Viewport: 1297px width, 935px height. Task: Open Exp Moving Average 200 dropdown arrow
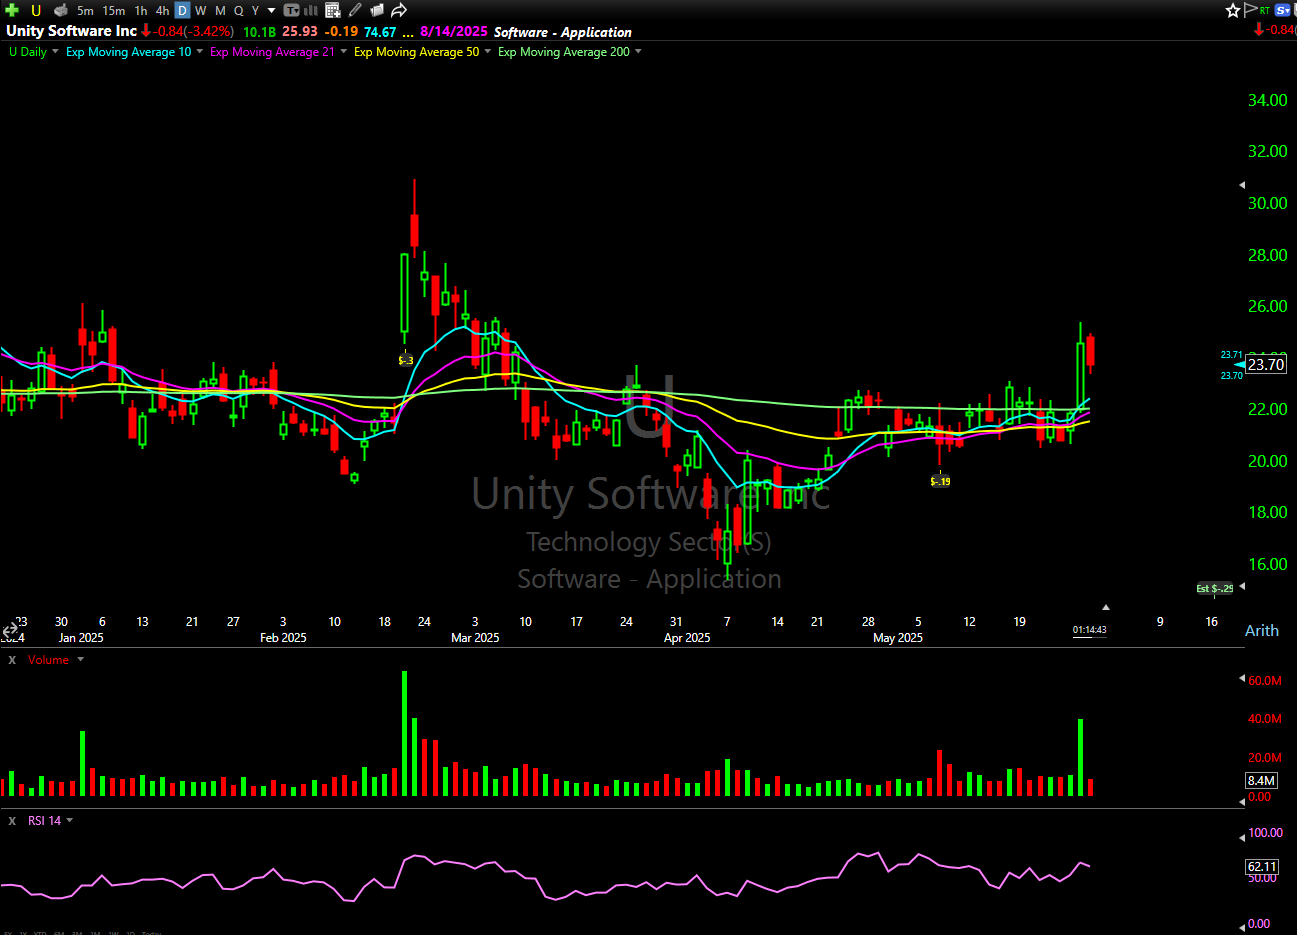pos(638,52)
